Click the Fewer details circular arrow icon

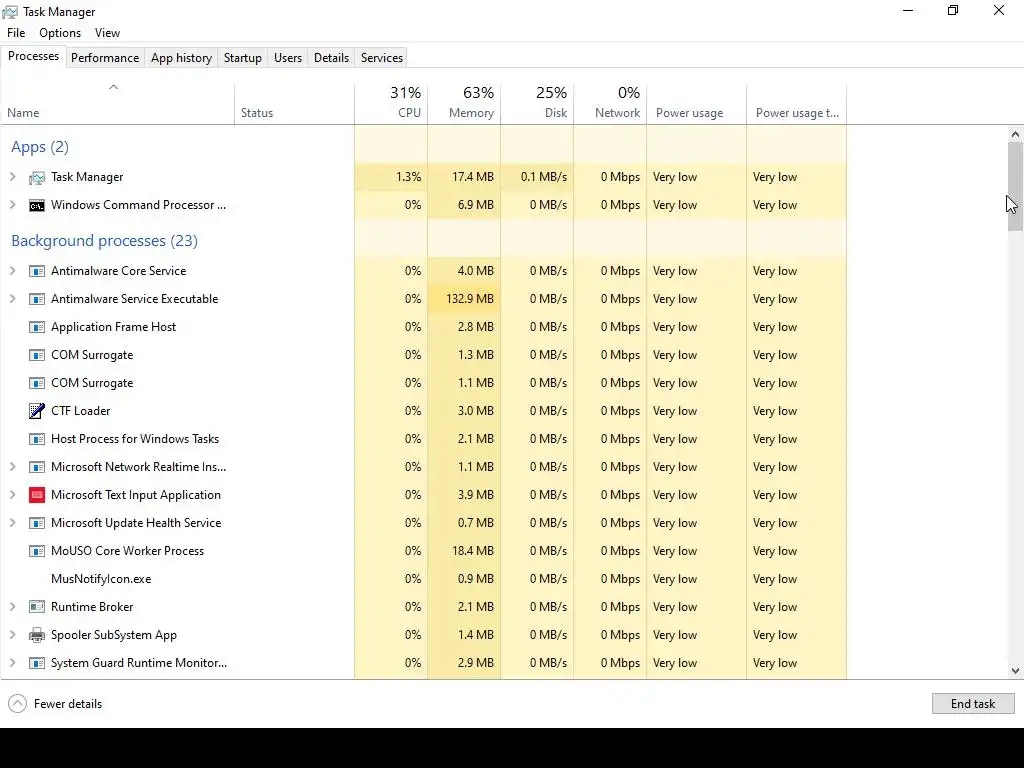pos(18,703)
